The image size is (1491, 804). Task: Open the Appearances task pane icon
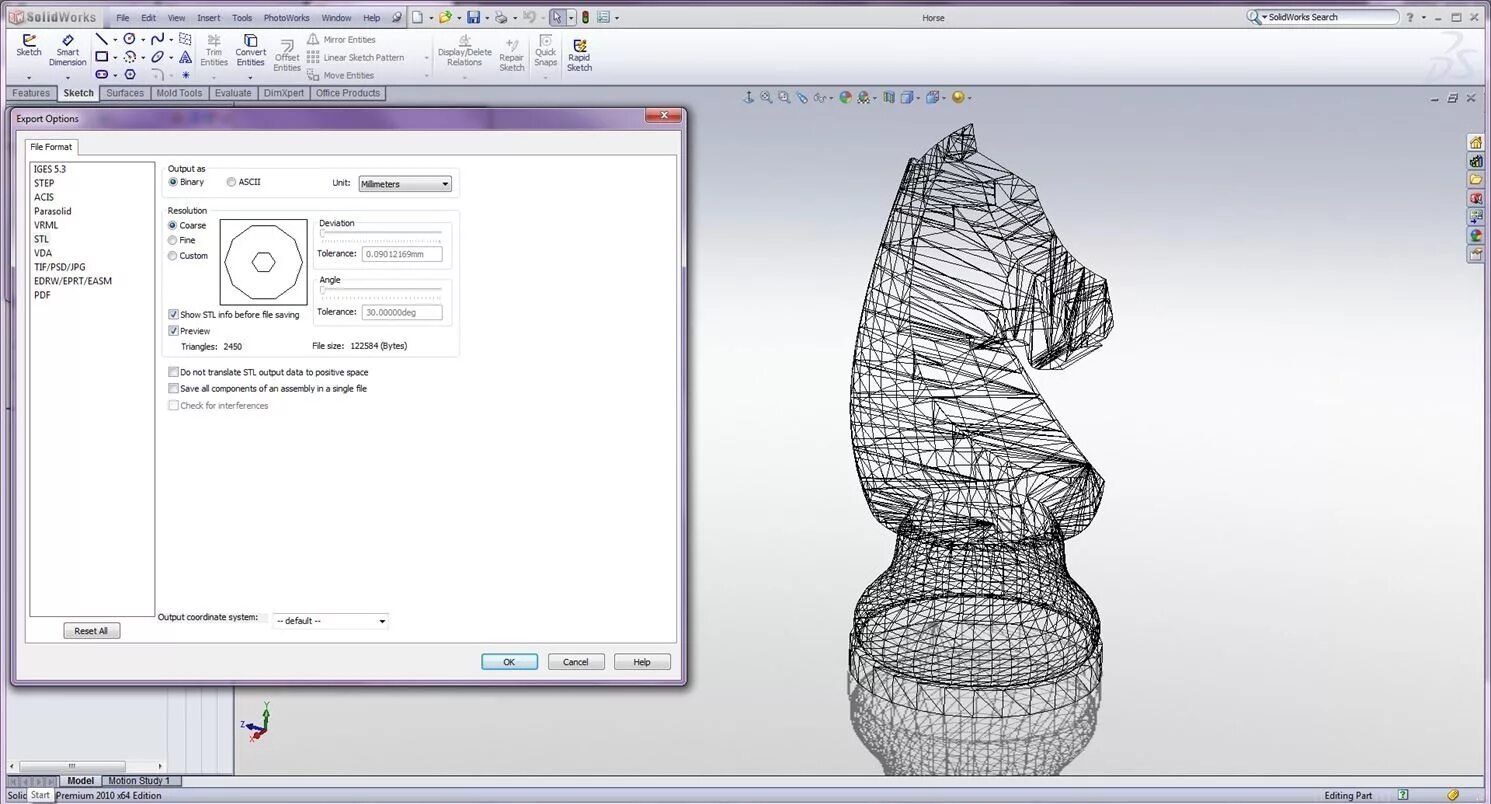pos(1475,236)
